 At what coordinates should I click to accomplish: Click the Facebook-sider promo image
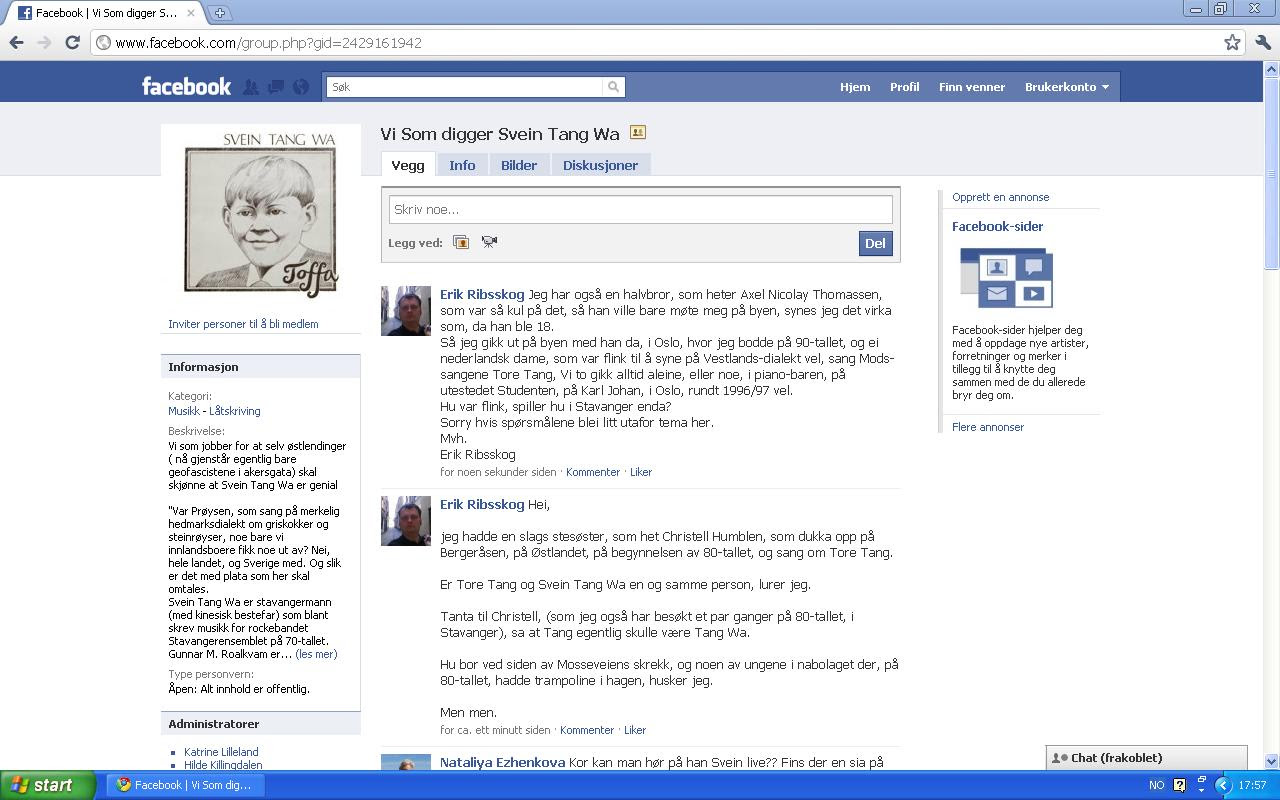click(1006, 278)
